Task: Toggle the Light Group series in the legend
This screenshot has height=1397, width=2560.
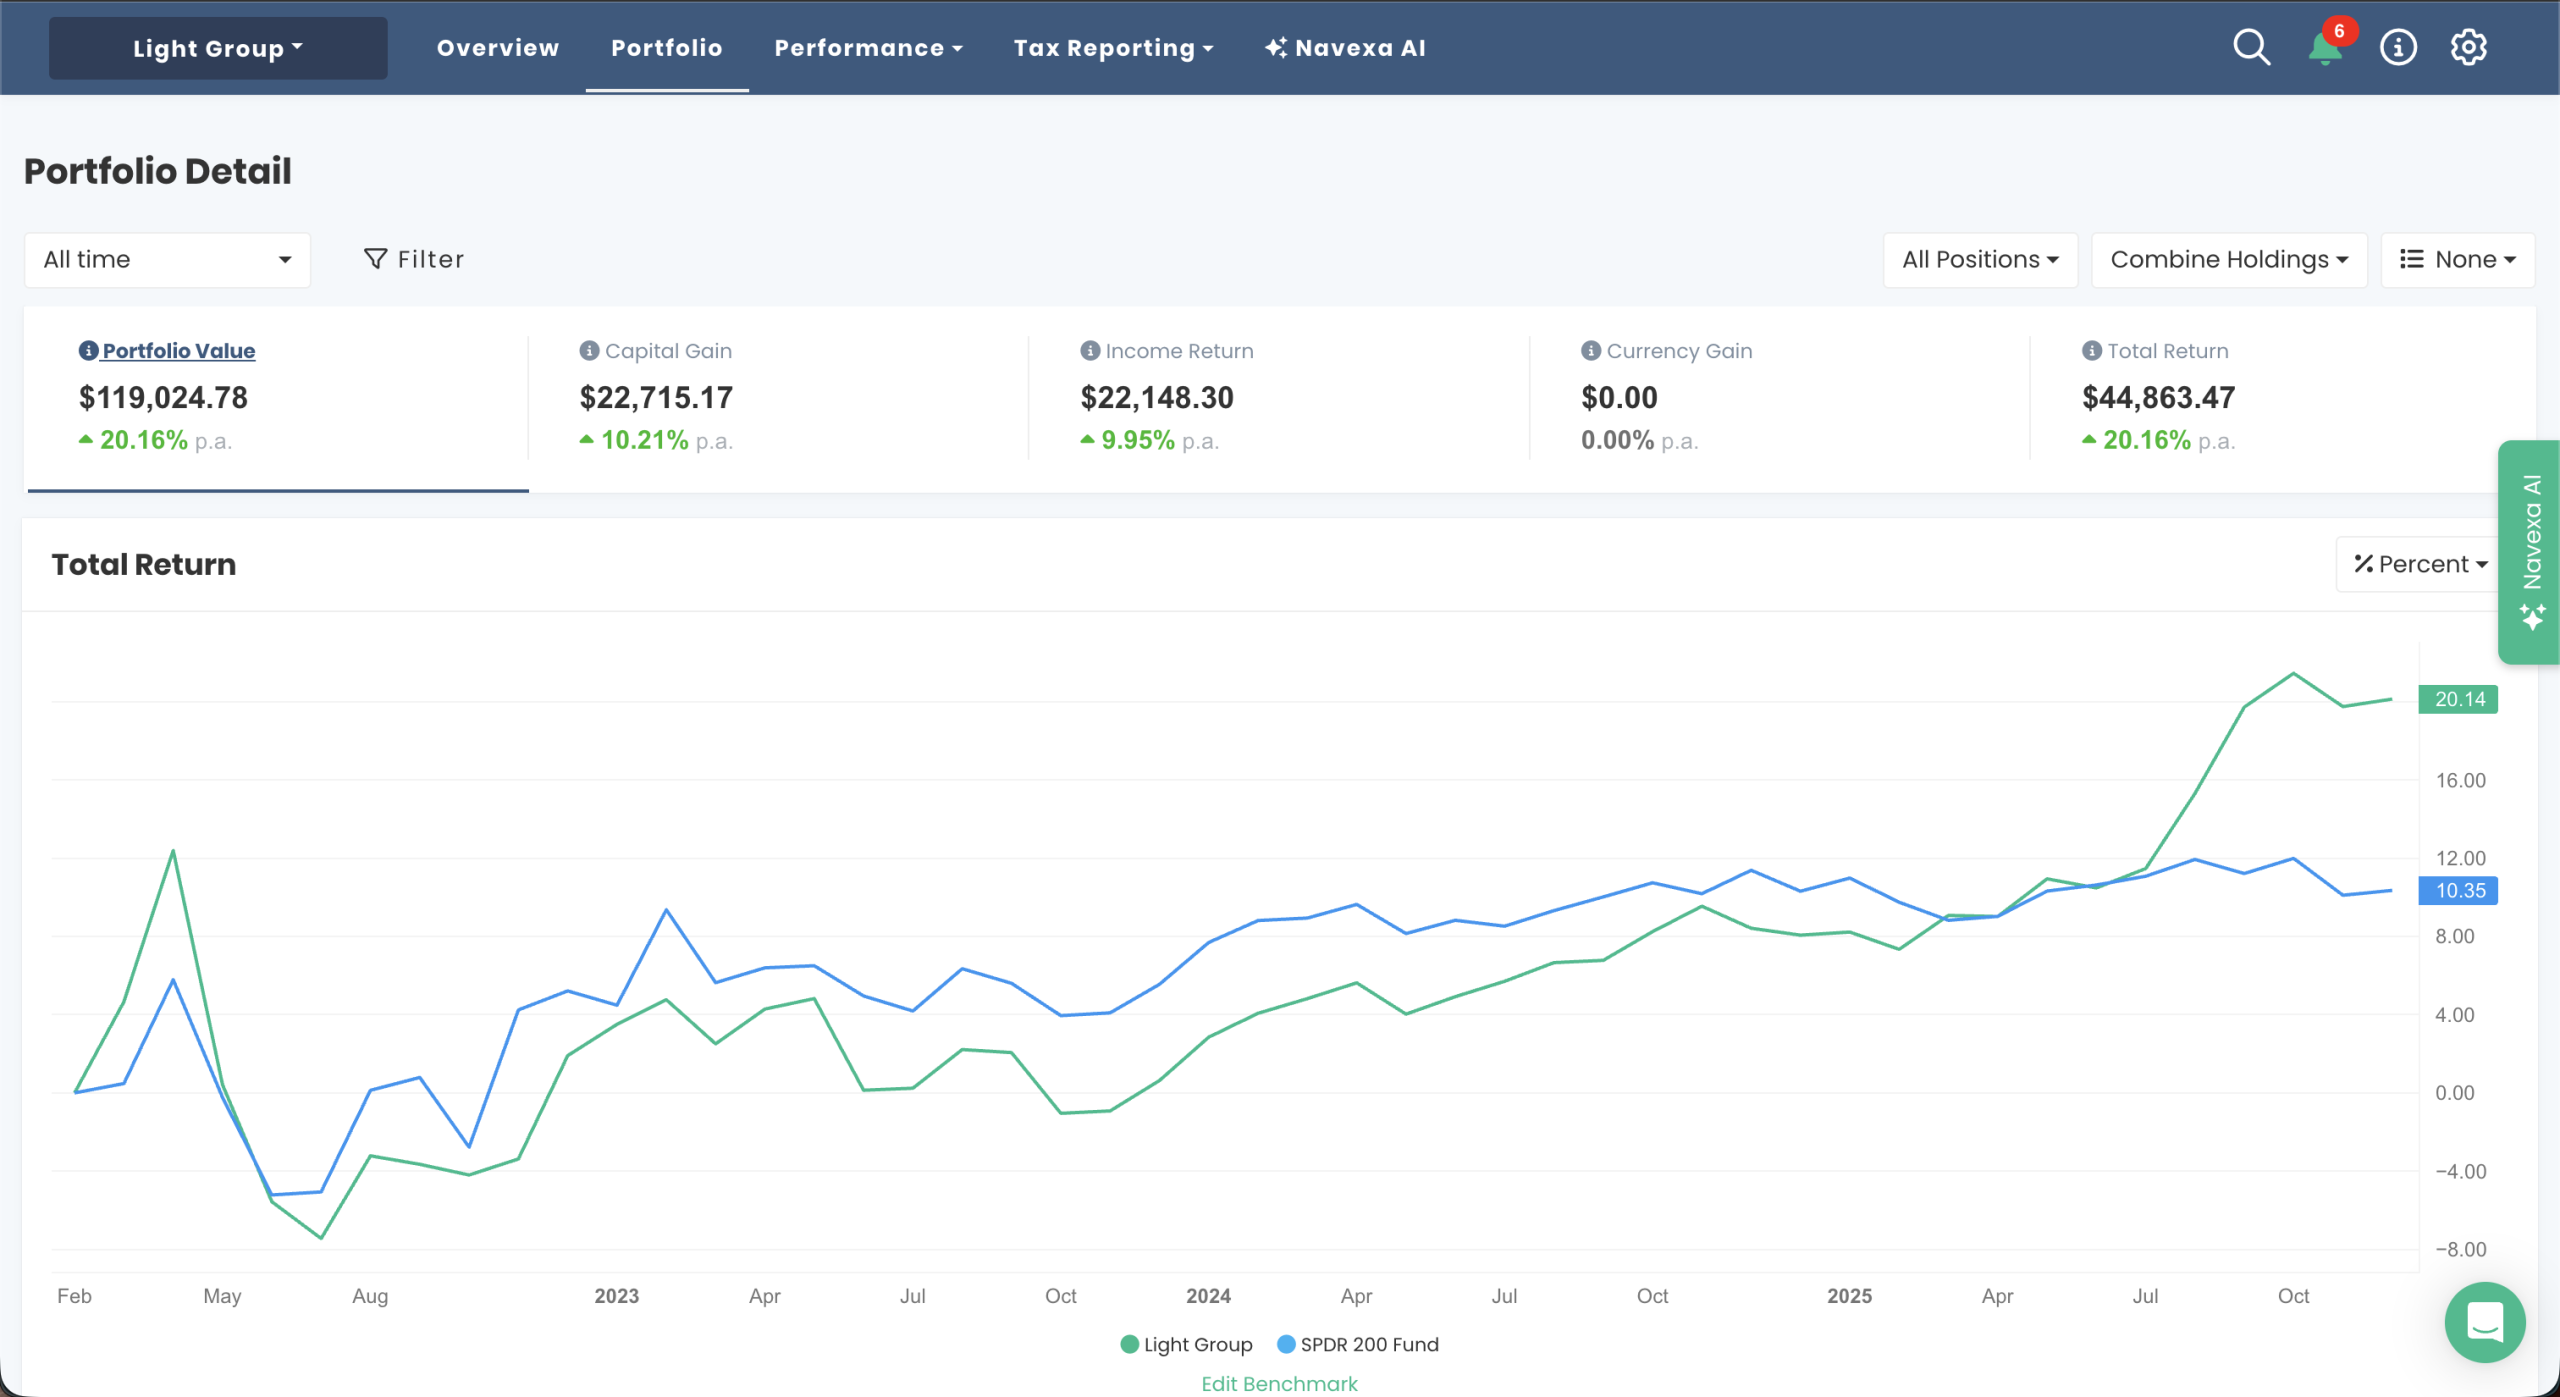Action: click(1186, 1344)
